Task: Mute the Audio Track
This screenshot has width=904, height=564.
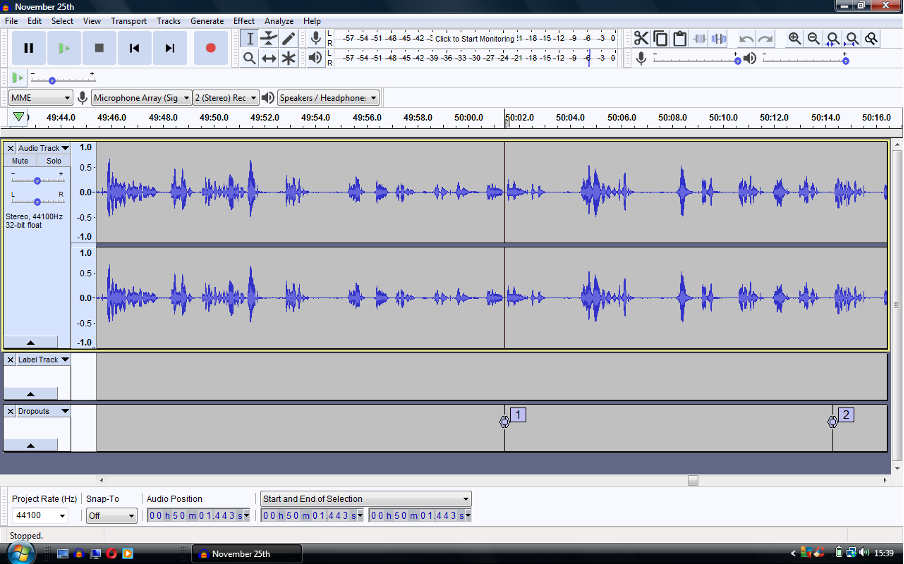Action: coord(20,161)
